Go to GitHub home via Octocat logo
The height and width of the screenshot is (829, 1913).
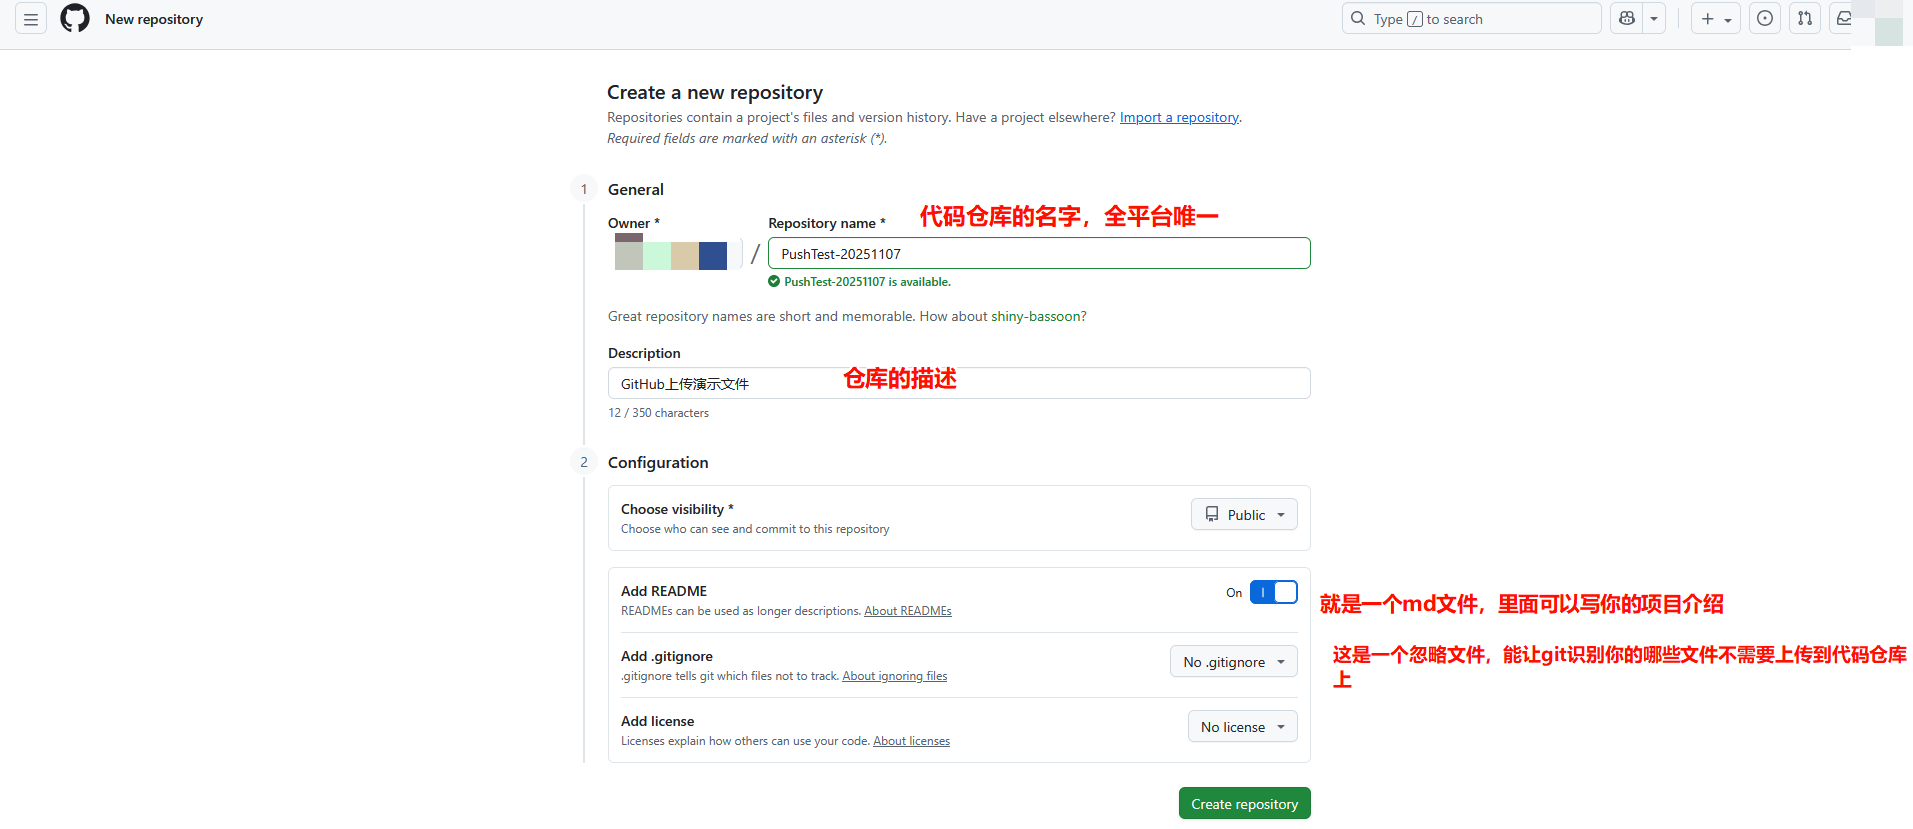pyautogui.click(x=75, y=18)
